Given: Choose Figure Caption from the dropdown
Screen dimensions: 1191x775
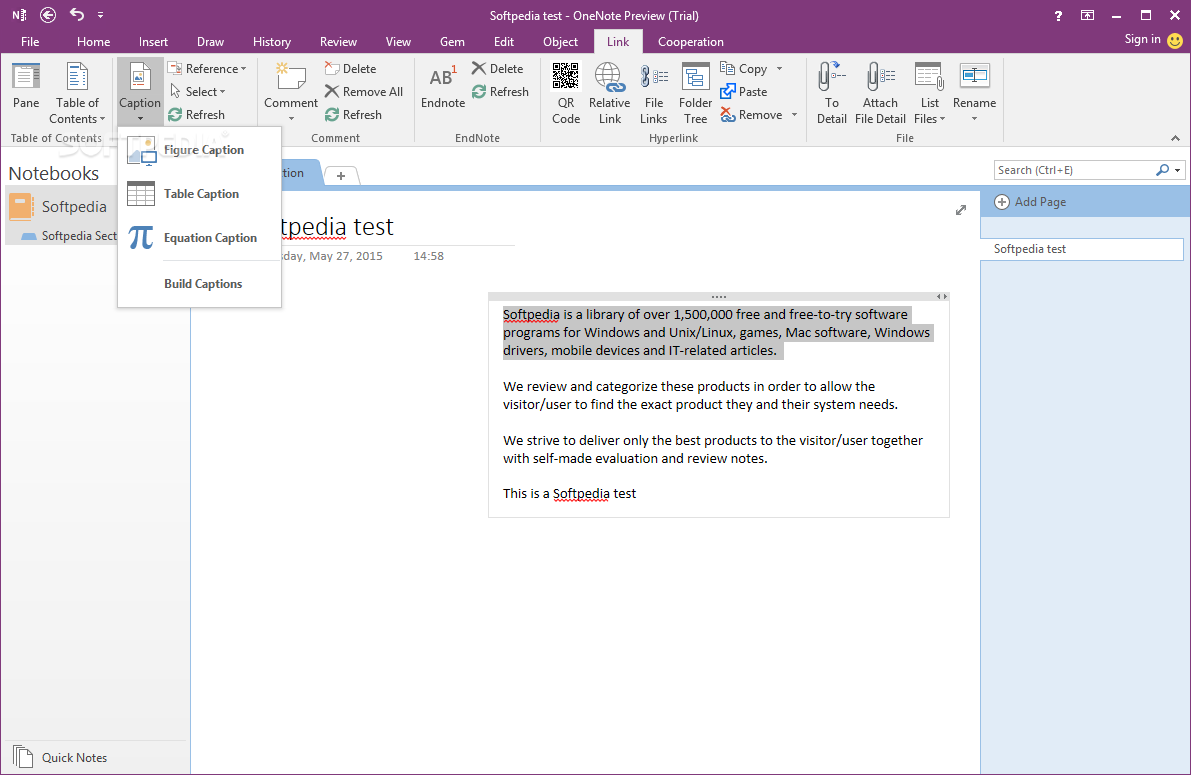Looking at the screenshot, I should point(200,150).
